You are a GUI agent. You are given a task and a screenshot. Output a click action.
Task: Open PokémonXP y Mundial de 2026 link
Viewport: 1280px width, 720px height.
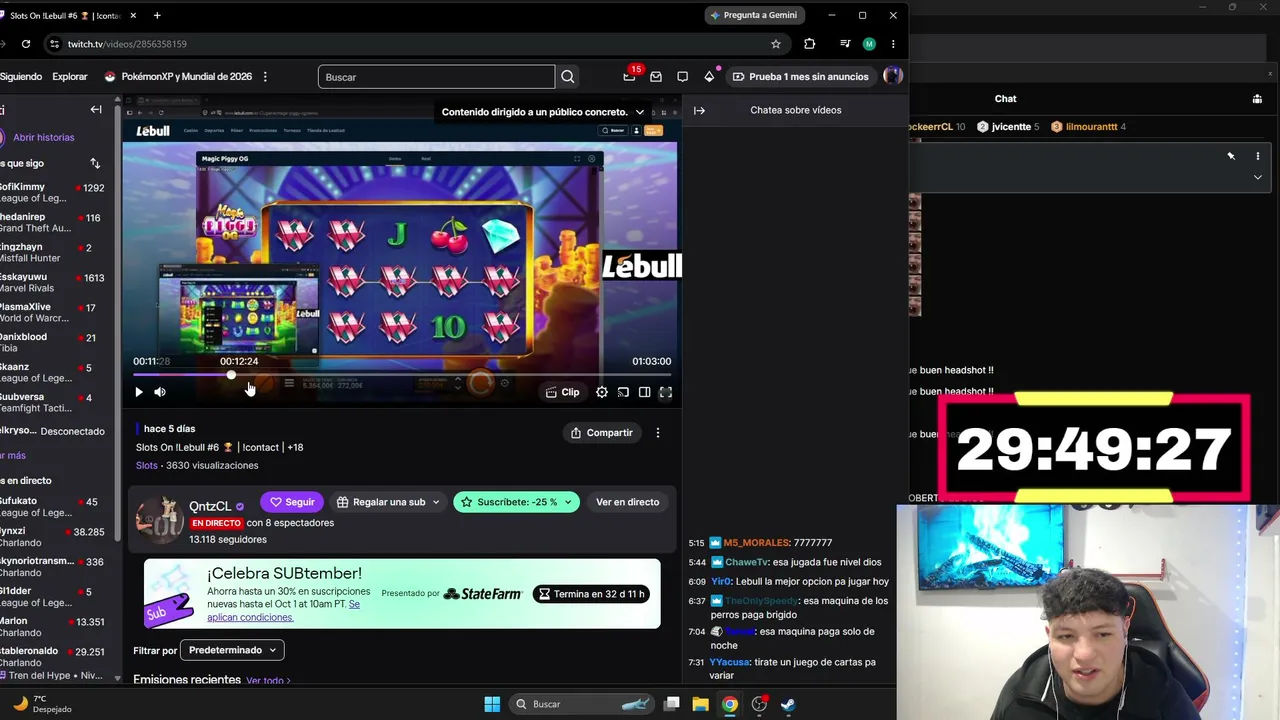point(178,77)
